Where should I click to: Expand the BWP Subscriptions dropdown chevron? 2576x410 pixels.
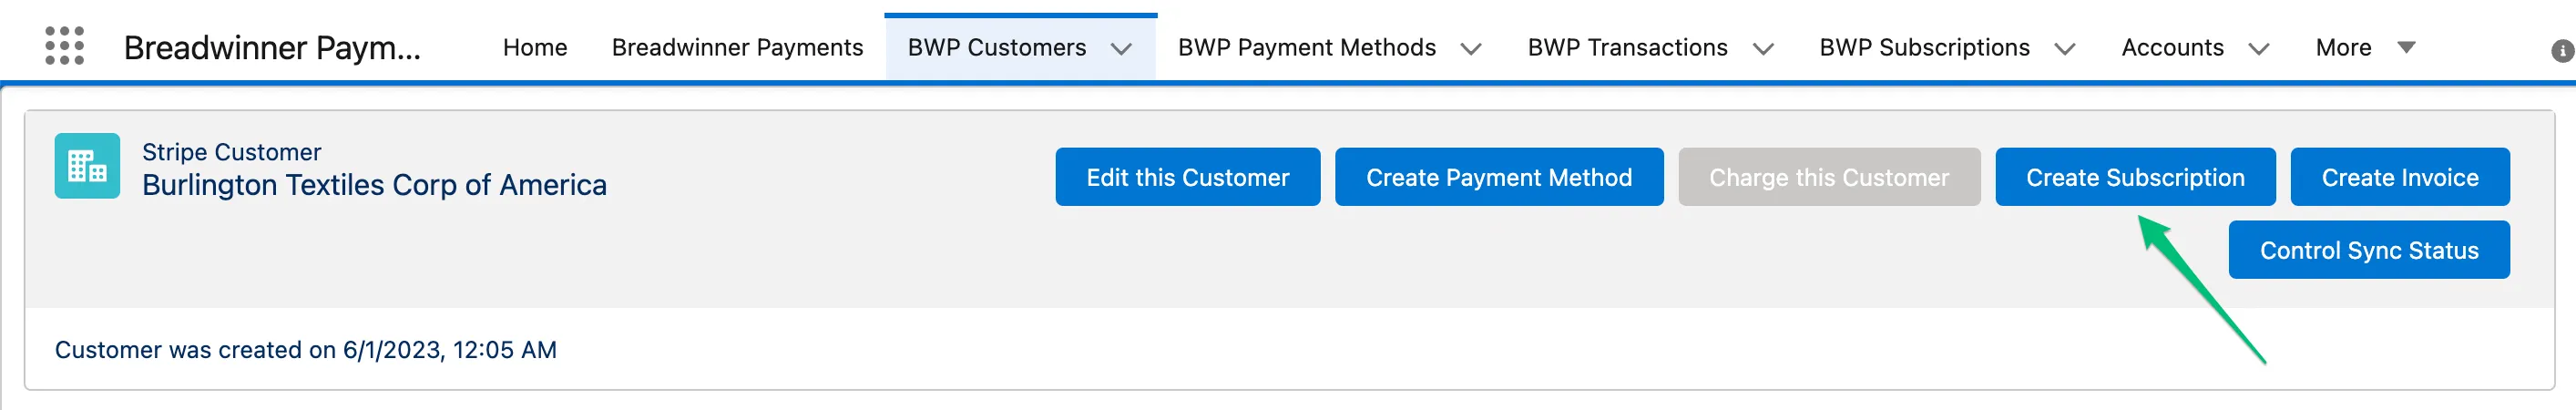tap(2065, 48)
